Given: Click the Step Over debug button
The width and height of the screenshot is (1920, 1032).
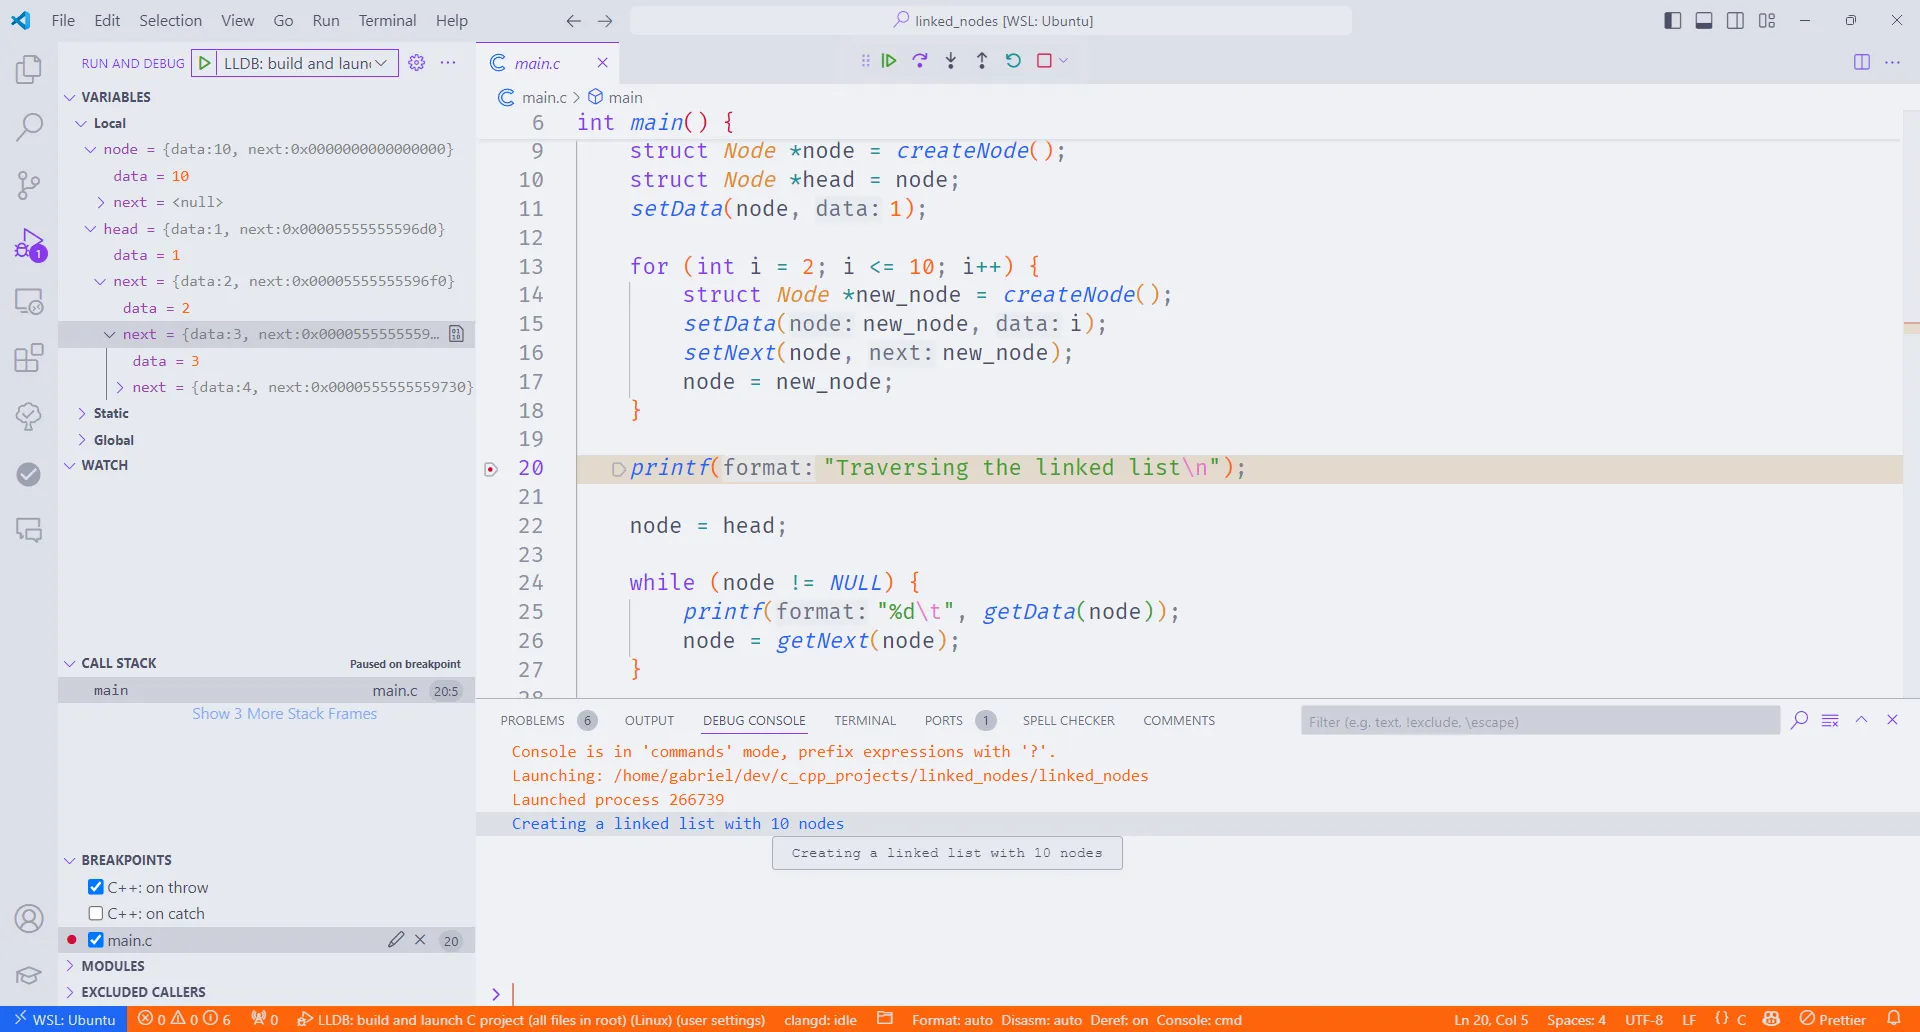Looking at the screenshot, I should pos(920,61).
